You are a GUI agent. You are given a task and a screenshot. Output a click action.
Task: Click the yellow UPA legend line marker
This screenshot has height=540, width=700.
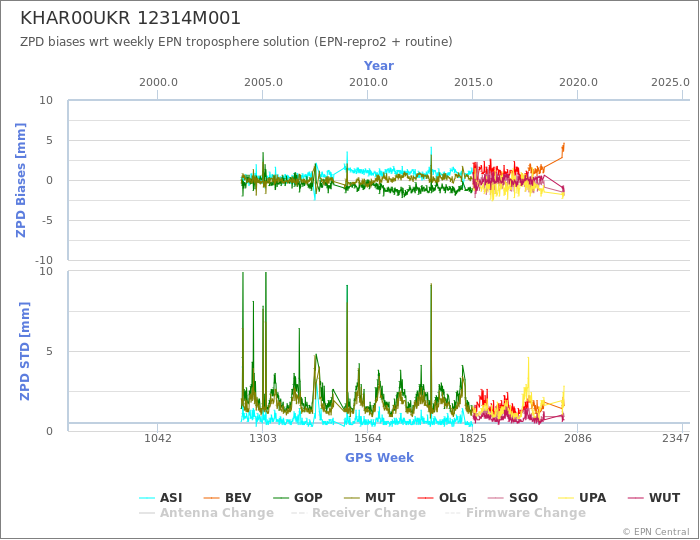pos(567,498)
